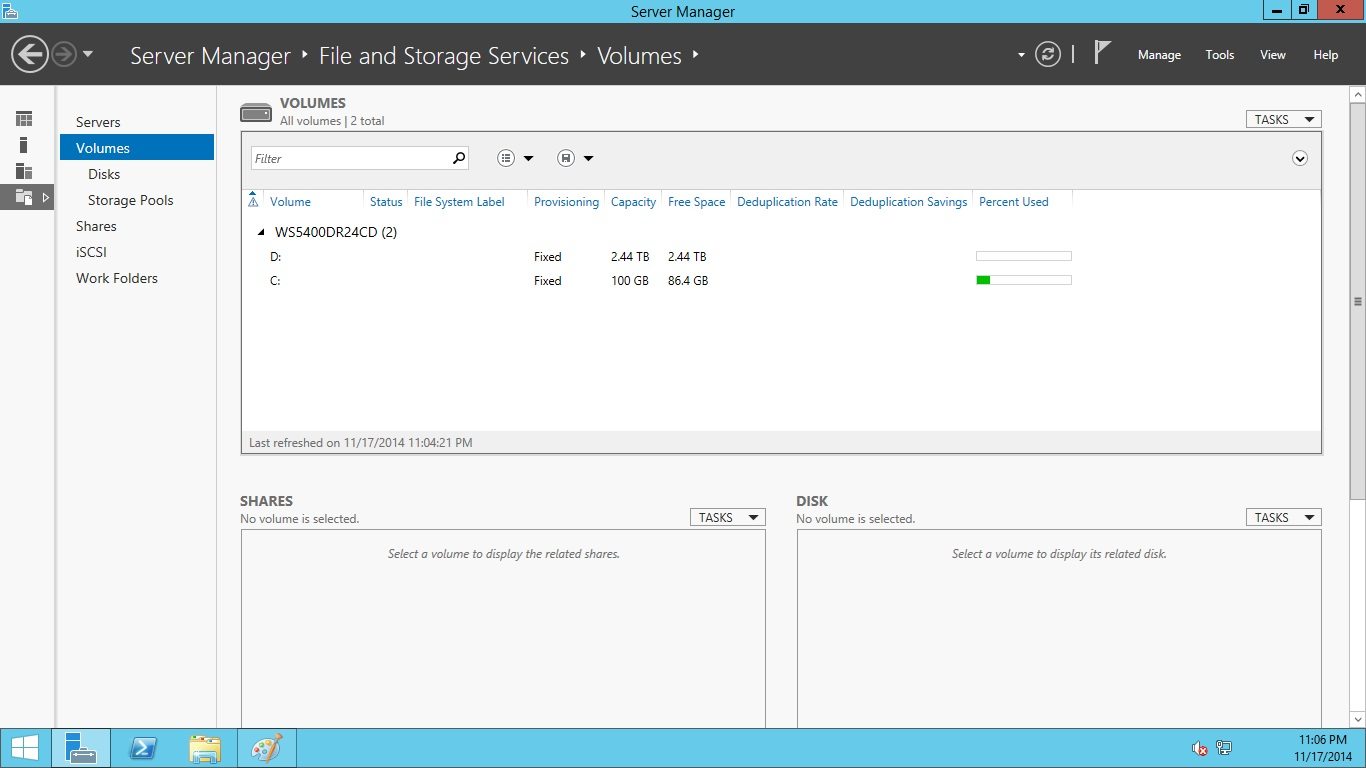Sort by the Free Space column header
Viewport: 1366px width, 768px height.
696,201
